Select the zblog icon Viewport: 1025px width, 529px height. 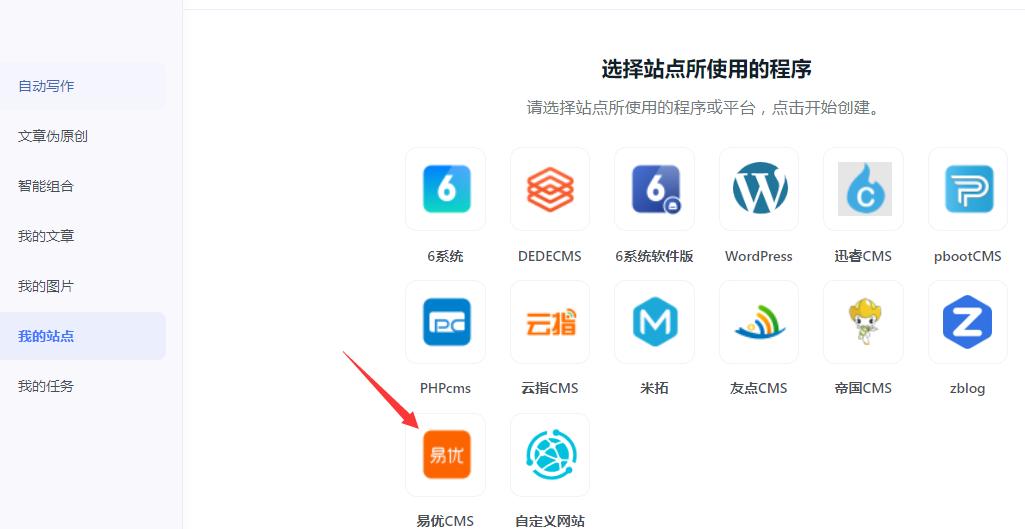point(968,322)
